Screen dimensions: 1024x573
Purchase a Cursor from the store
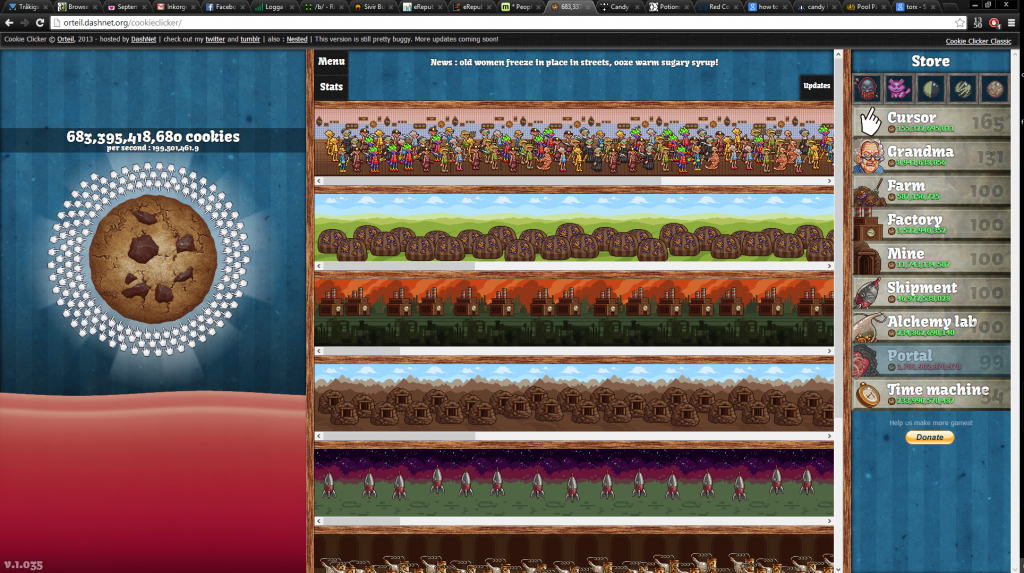click(931, 122)
